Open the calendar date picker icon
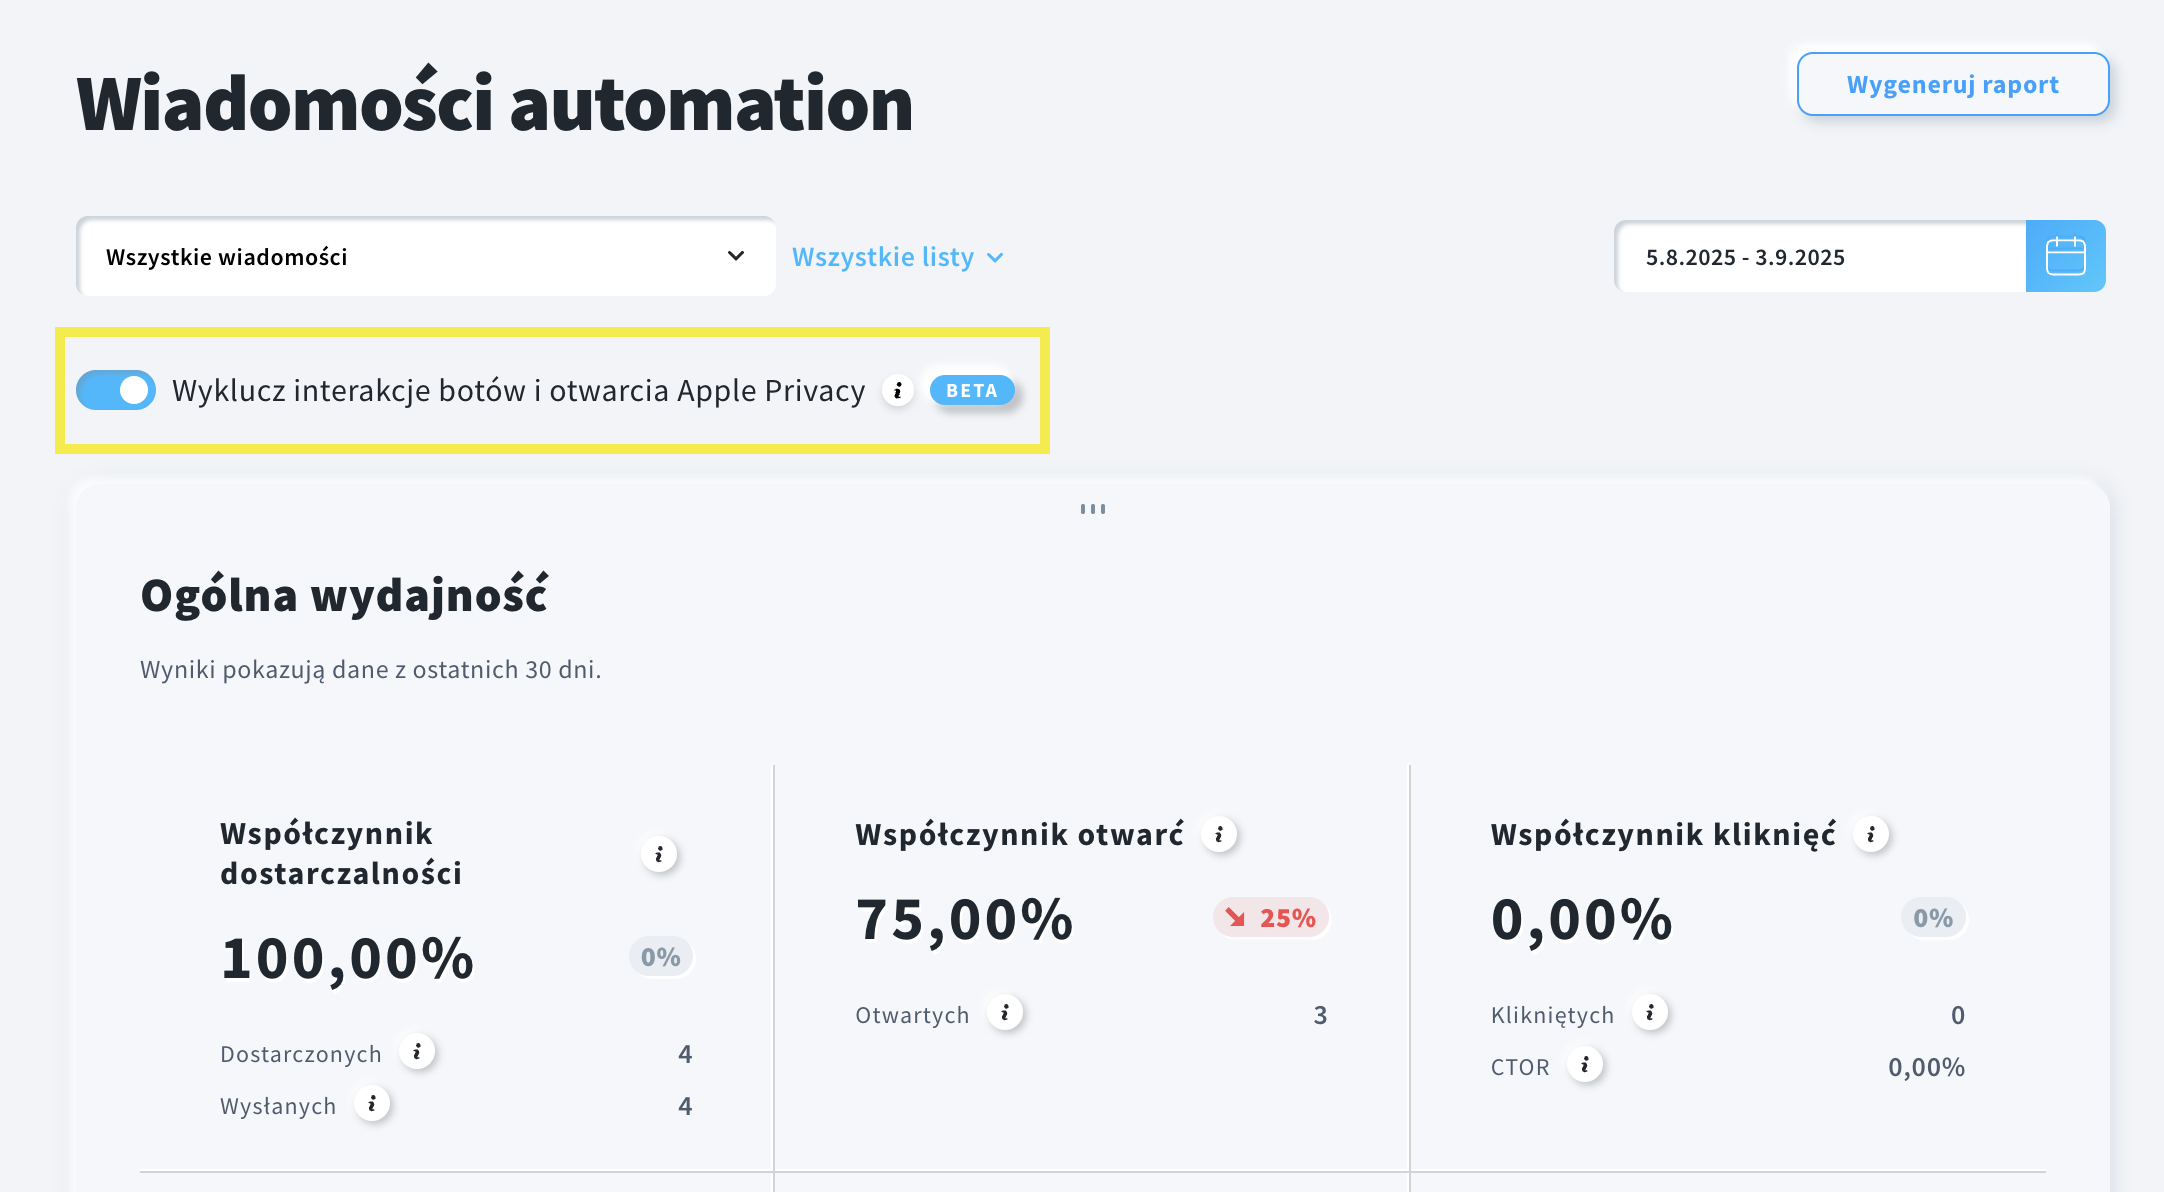 2065,256
